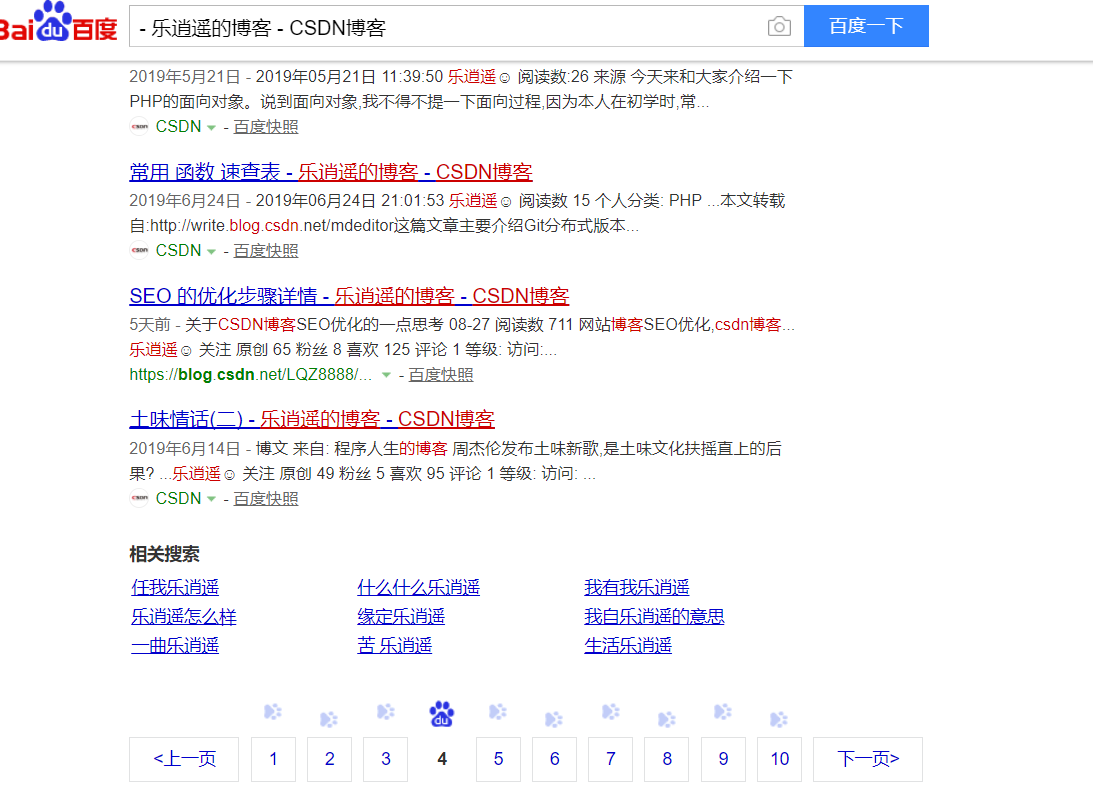Click the Baidu logo
This screenshot has width=1093, height=802.
pos(58,22)
